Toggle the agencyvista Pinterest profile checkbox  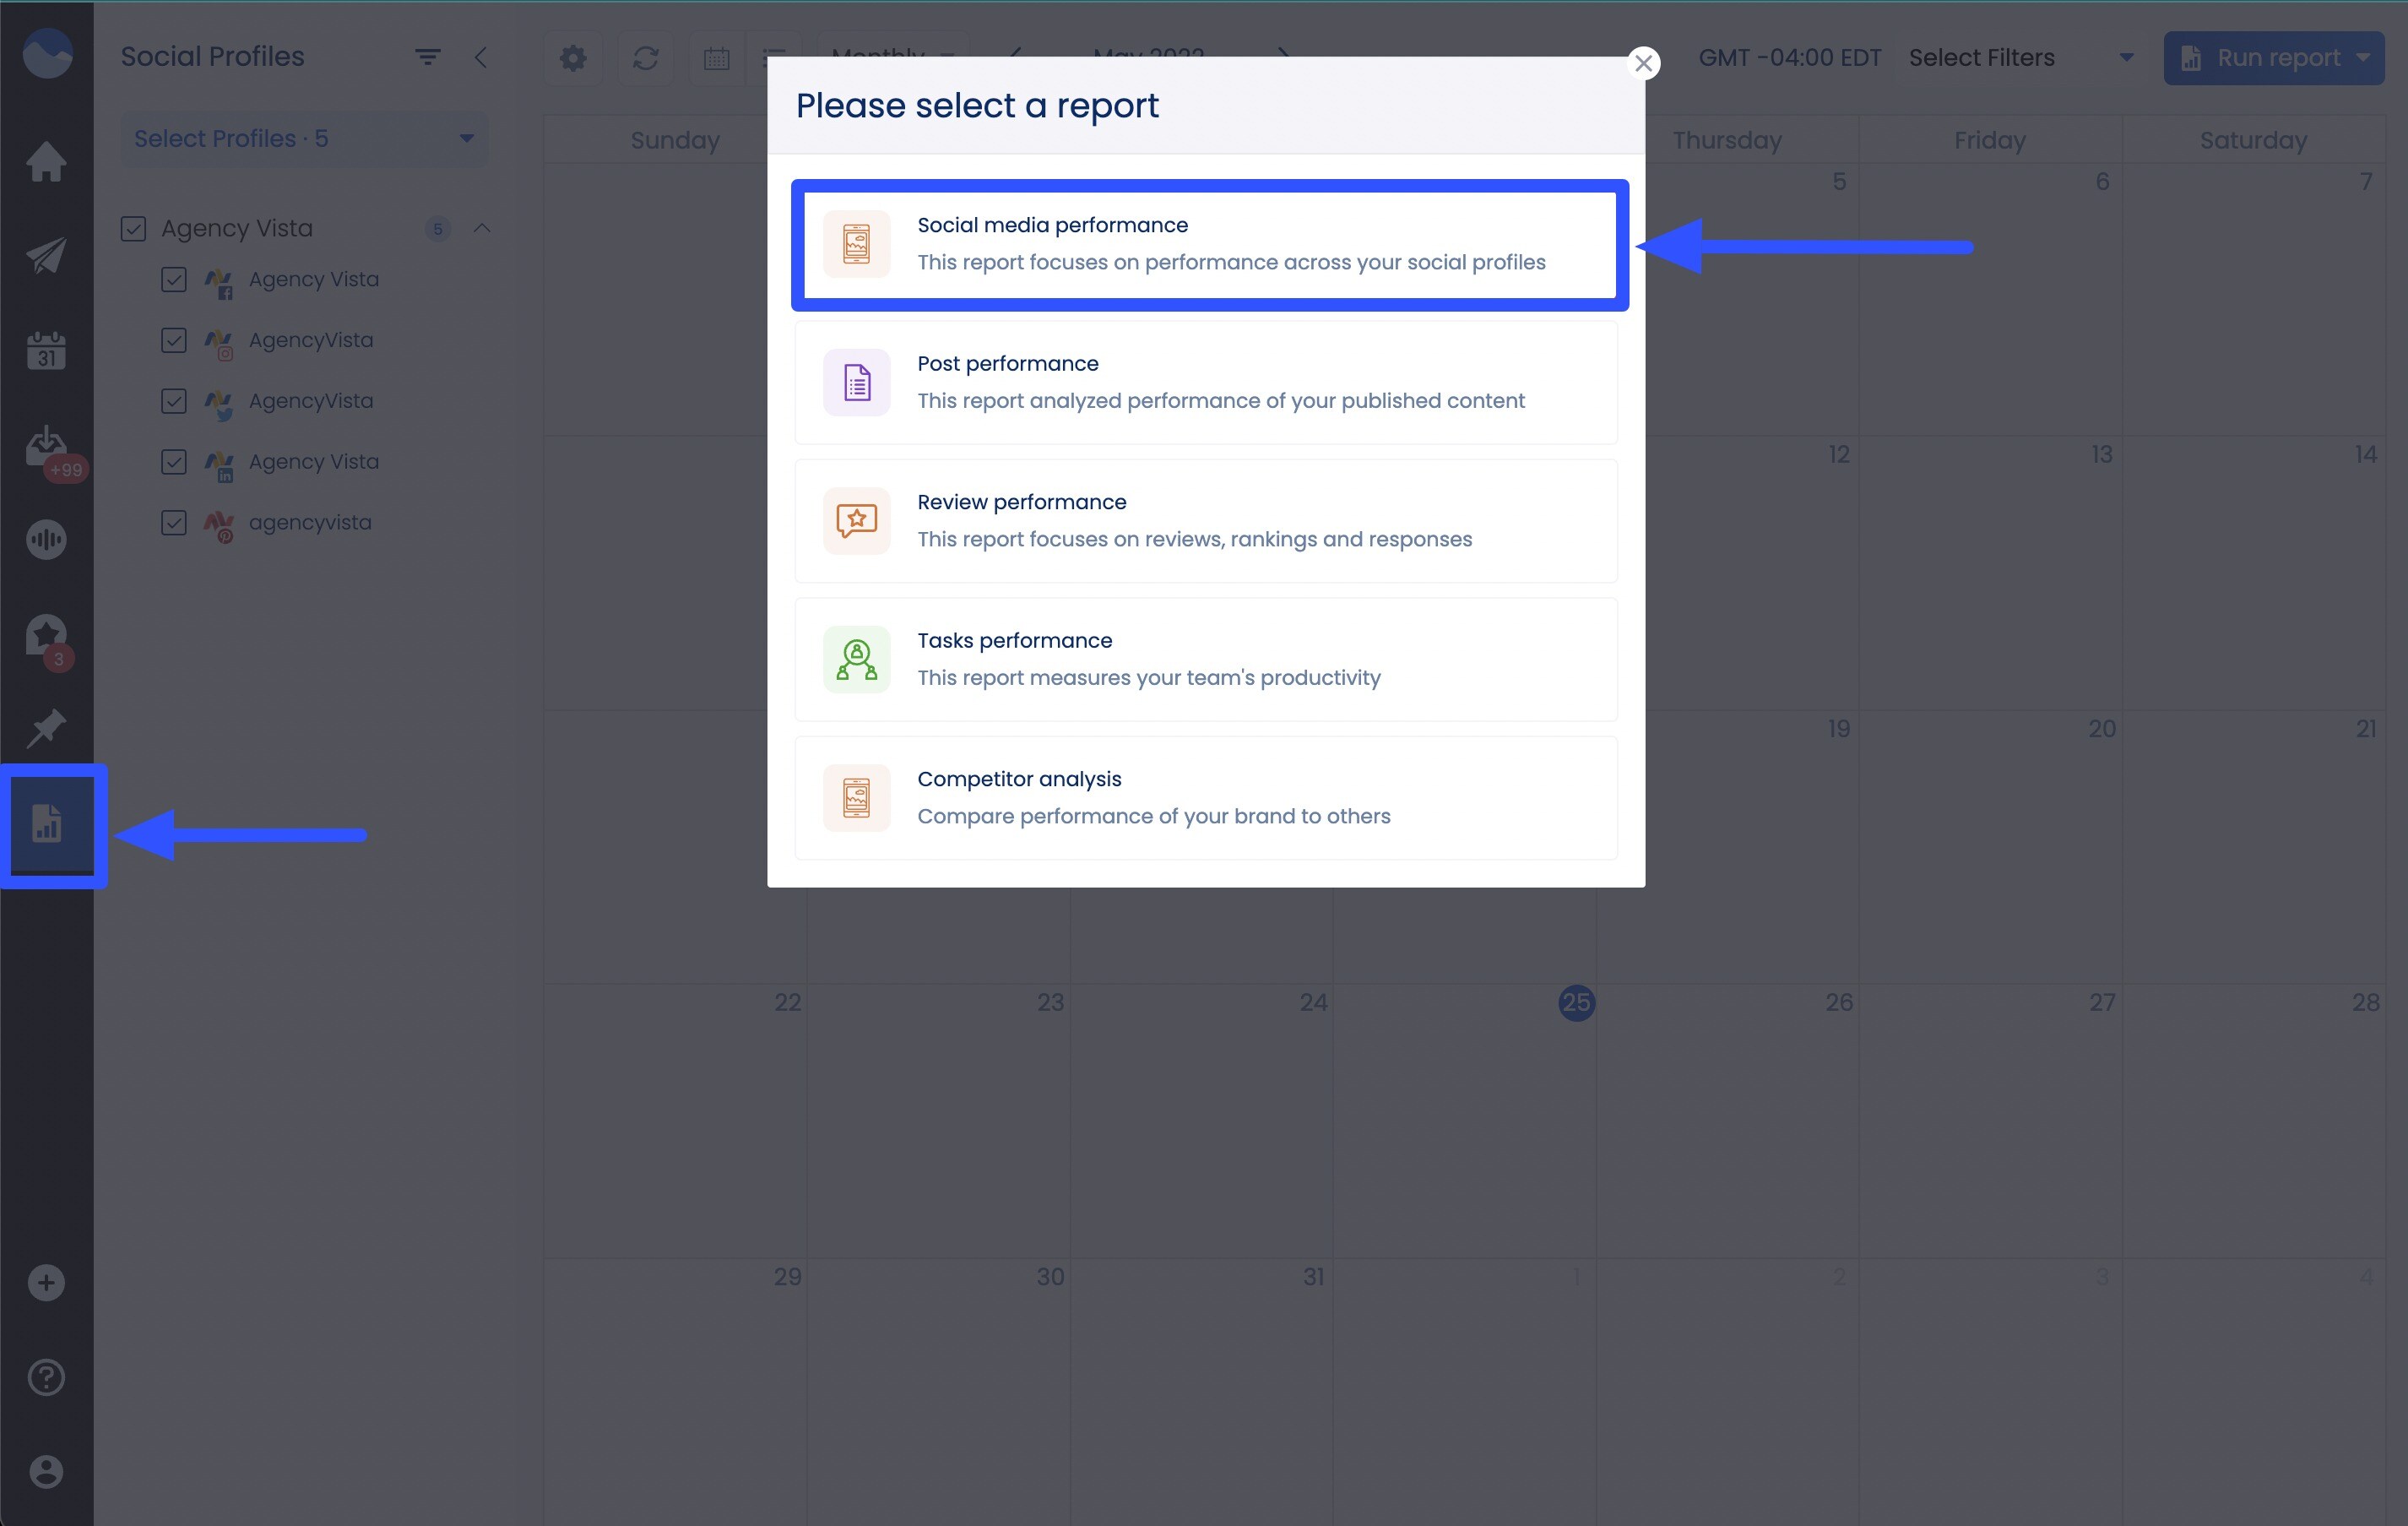174,523
